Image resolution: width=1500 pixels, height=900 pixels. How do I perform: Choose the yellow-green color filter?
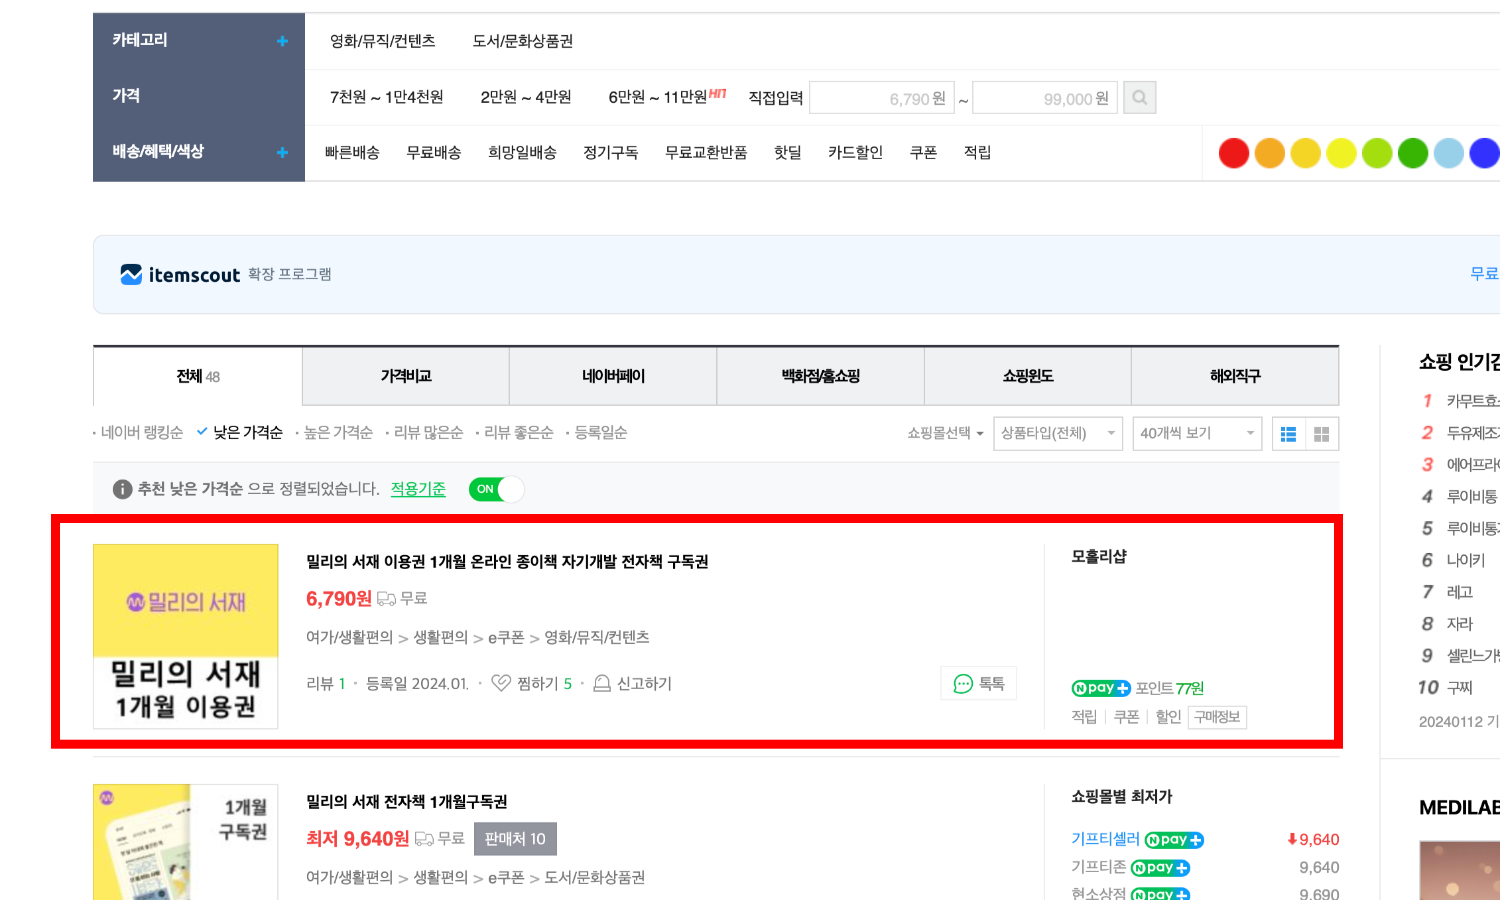point(1377,153)
